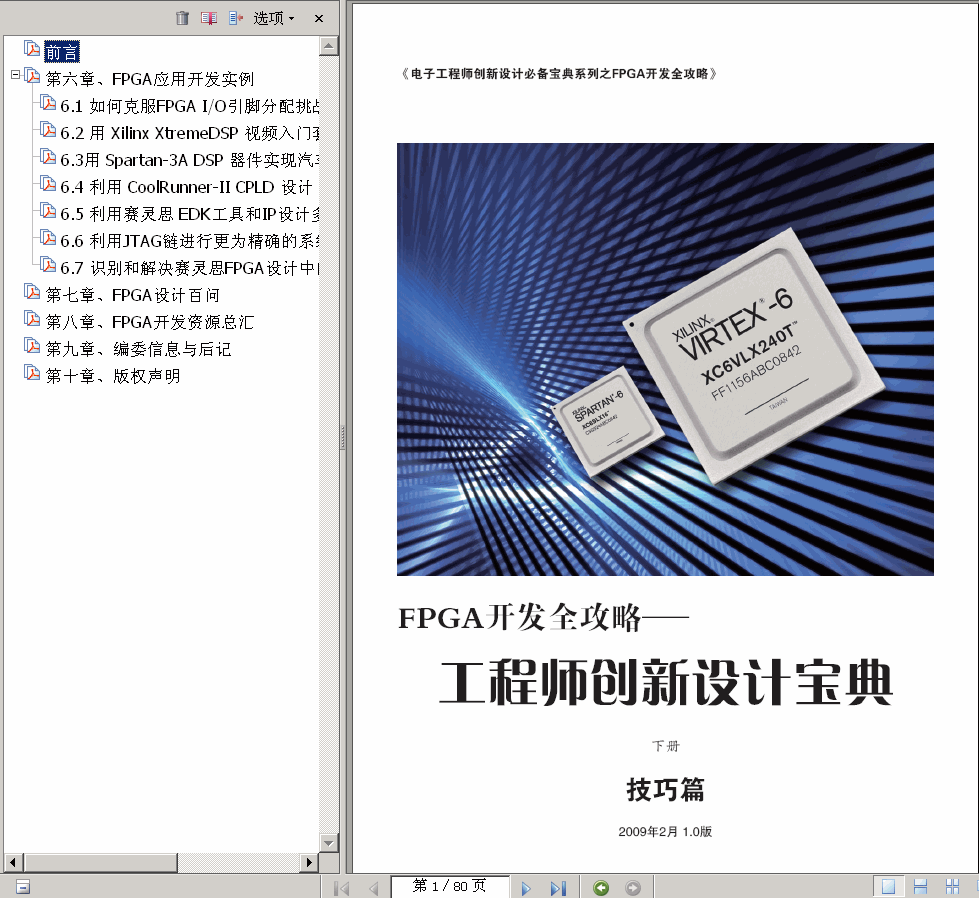The image size is (979, 898).
Task: Jump to last page of document
Action: (x=558, y=887)
